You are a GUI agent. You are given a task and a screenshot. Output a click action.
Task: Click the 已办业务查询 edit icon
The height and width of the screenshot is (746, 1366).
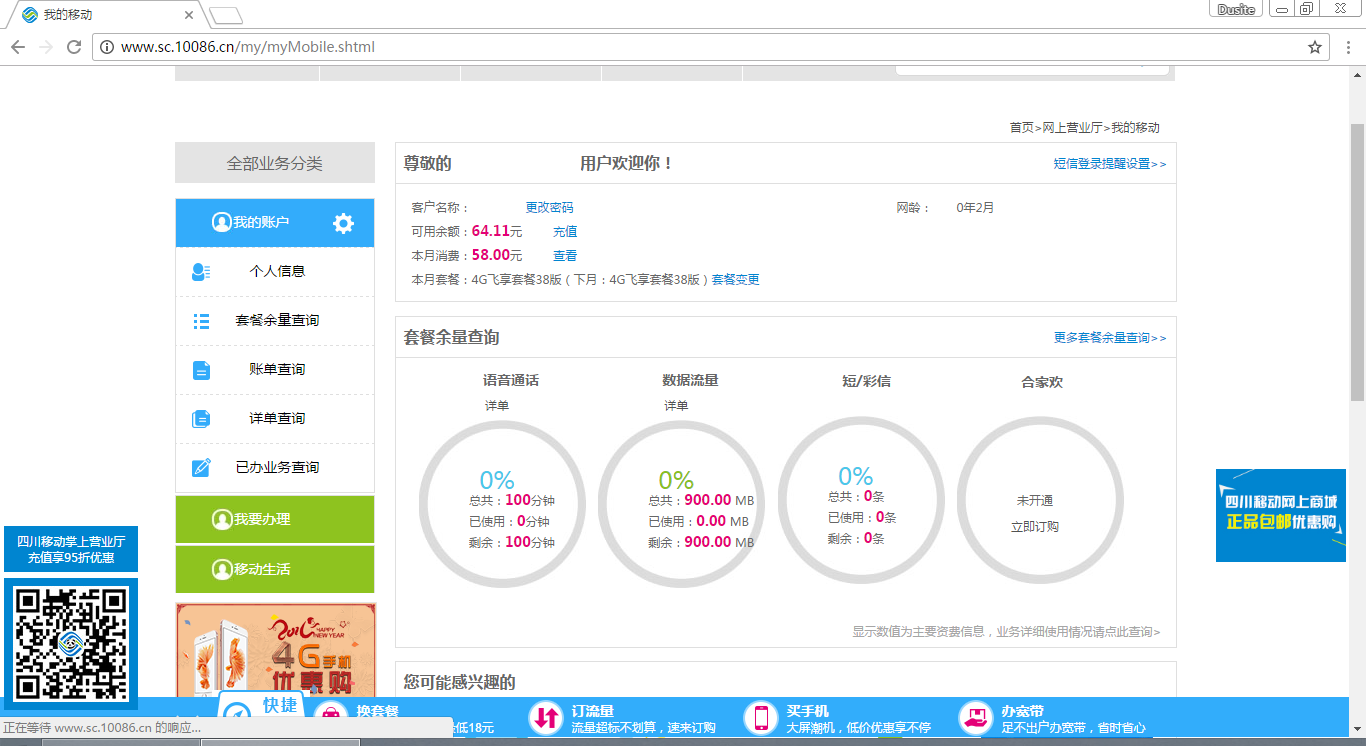point(201,467)
